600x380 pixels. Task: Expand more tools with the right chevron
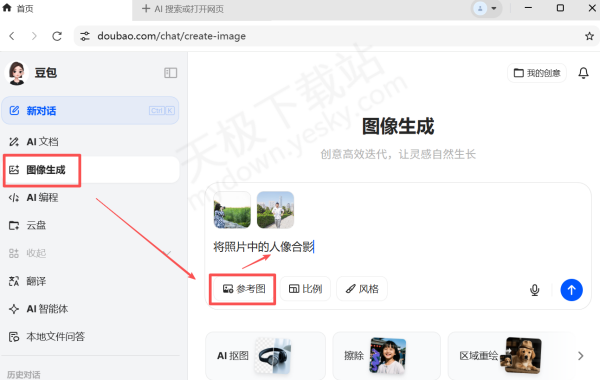(580, 356)
